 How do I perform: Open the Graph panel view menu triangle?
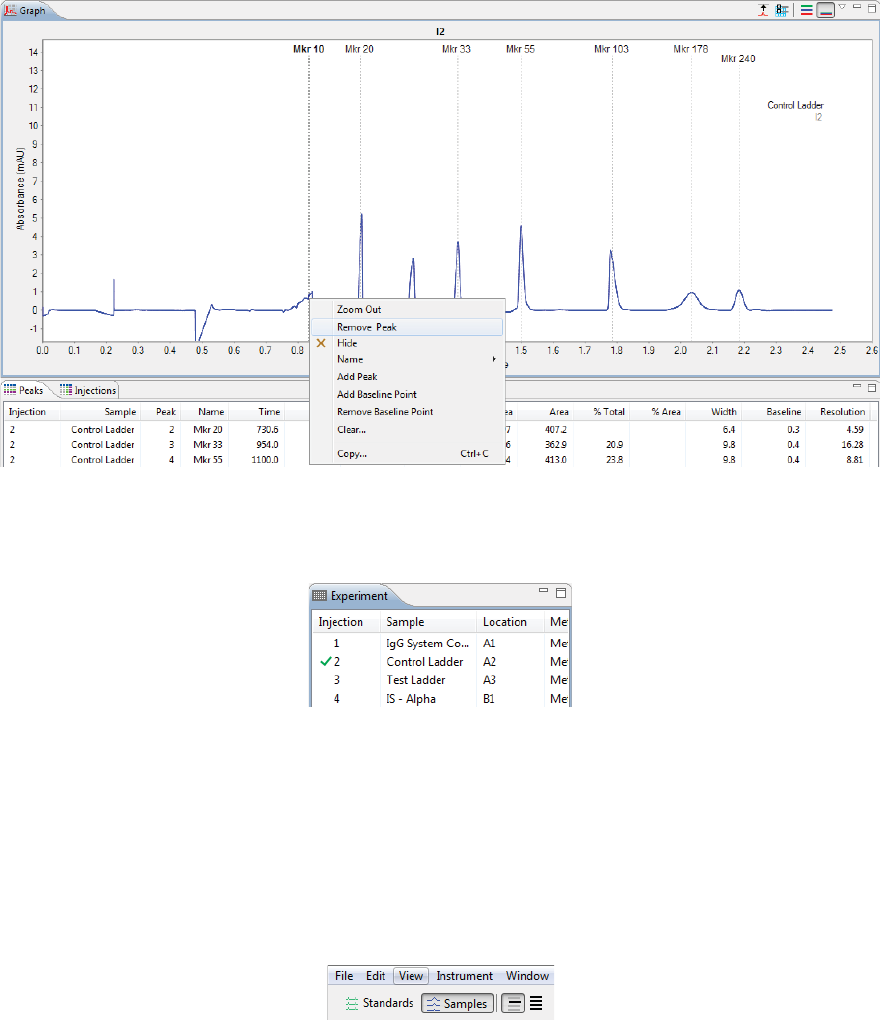tap(842, 7)
